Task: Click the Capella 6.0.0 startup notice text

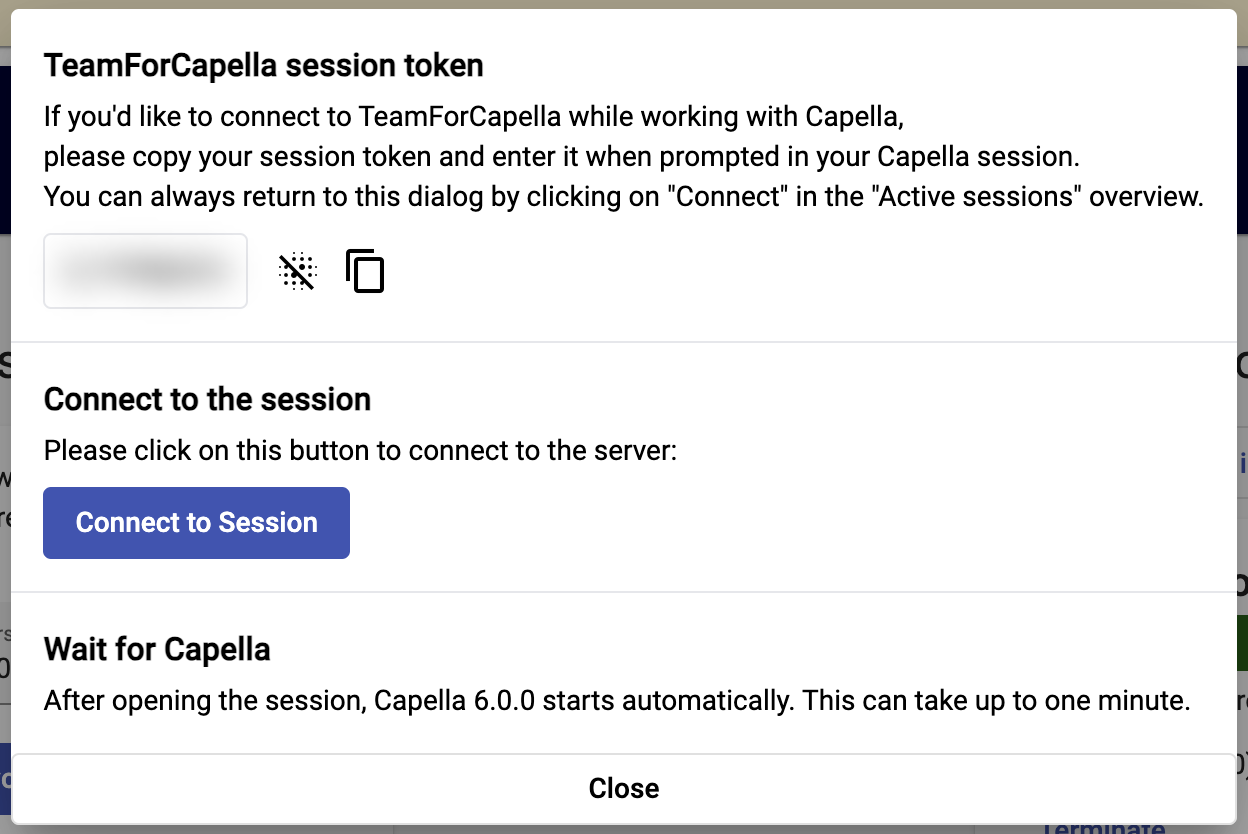Action: tap(617, 701)
